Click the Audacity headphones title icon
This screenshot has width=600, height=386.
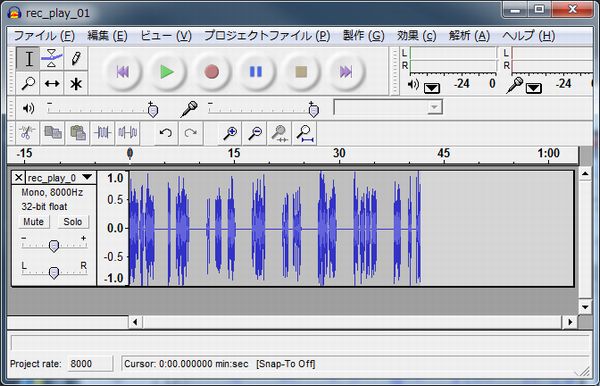click(x=15, y=13)
